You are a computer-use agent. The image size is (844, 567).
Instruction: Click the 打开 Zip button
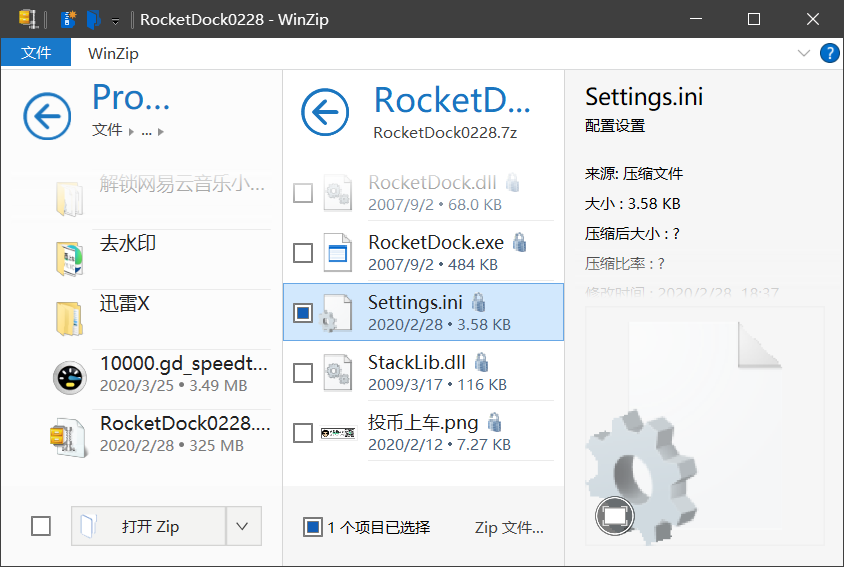(149, 526)
